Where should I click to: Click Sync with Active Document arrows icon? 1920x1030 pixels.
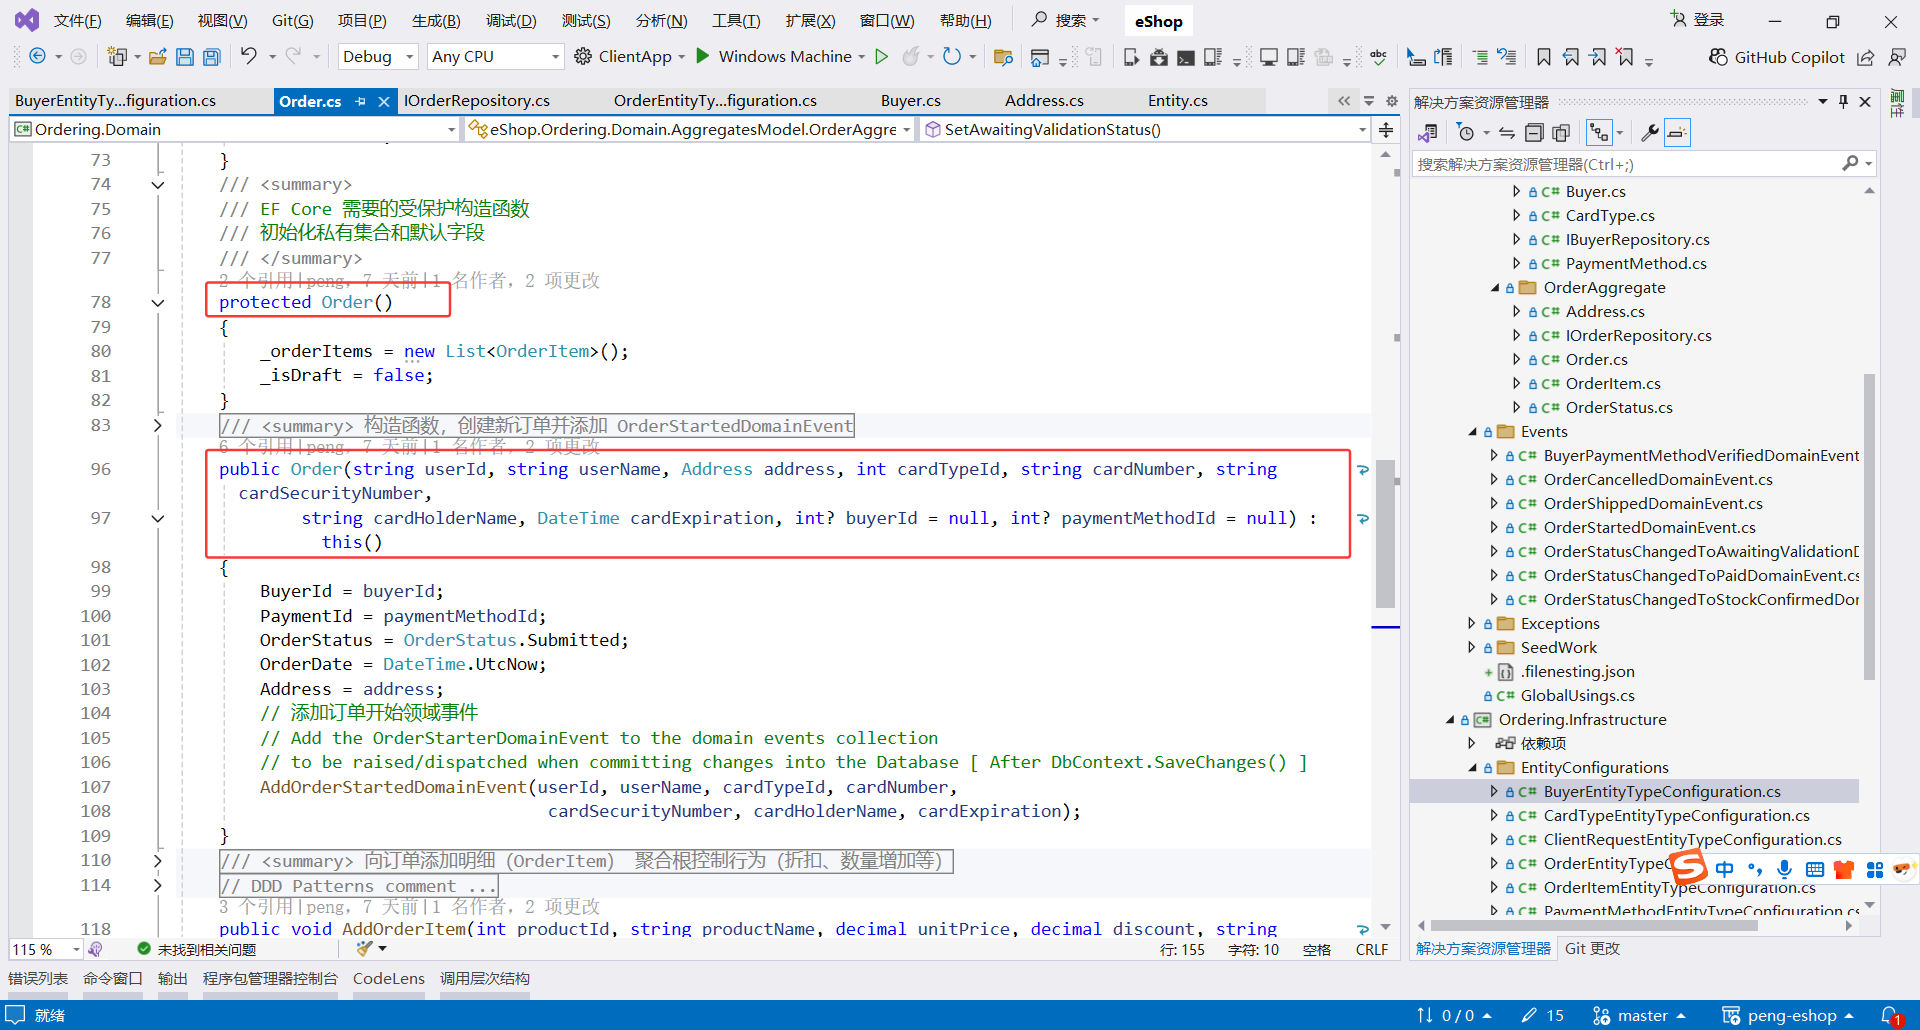coord(1507,132)
